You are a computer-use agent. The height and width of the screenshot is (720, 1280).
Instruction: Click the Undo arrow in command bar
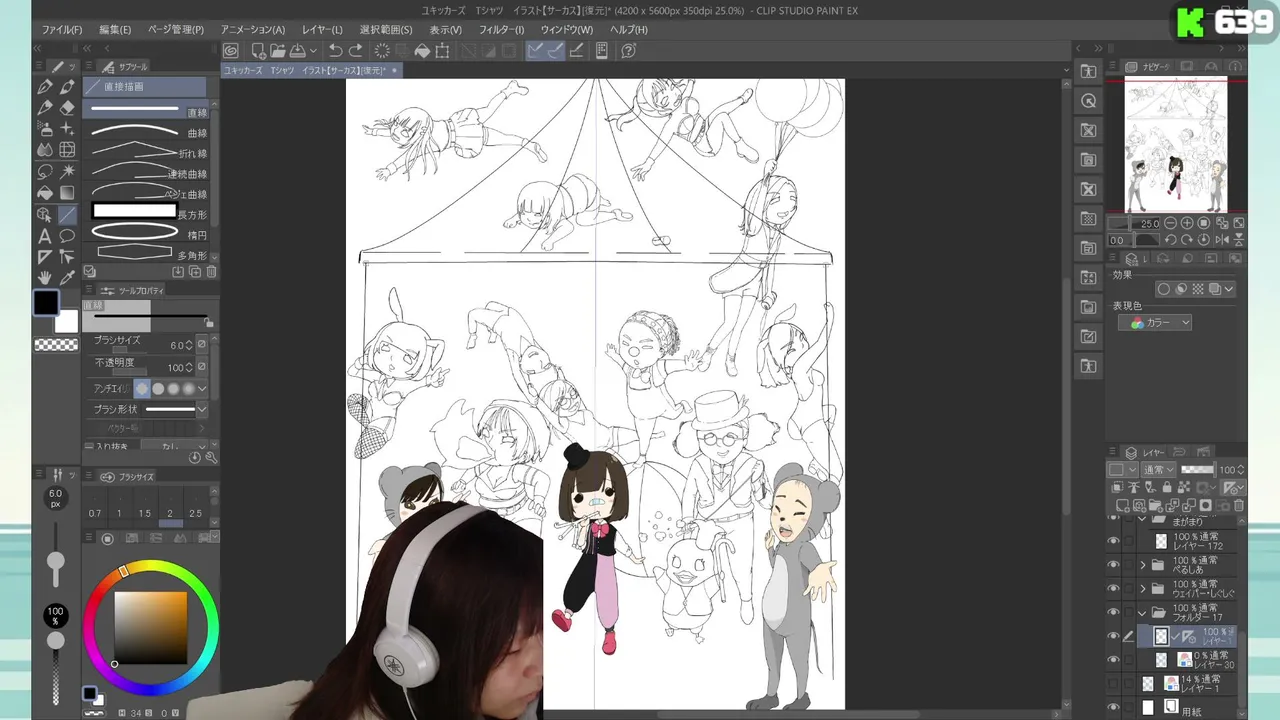coord(336,51)
